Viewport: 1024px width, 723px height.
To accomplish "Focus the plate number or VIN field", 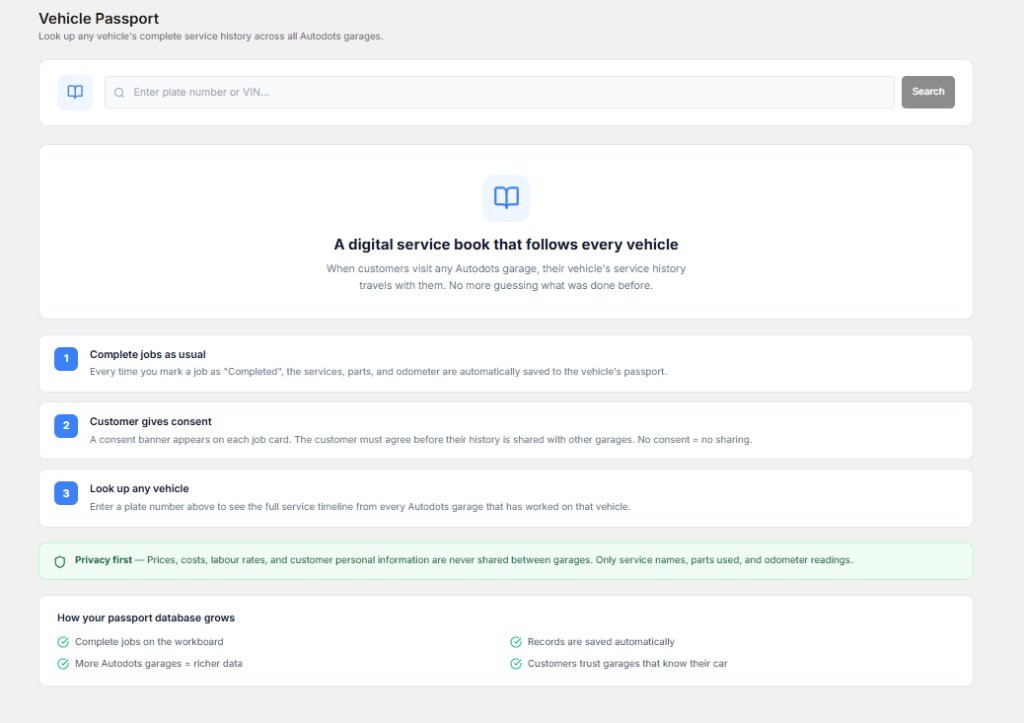I will (500, 92).
